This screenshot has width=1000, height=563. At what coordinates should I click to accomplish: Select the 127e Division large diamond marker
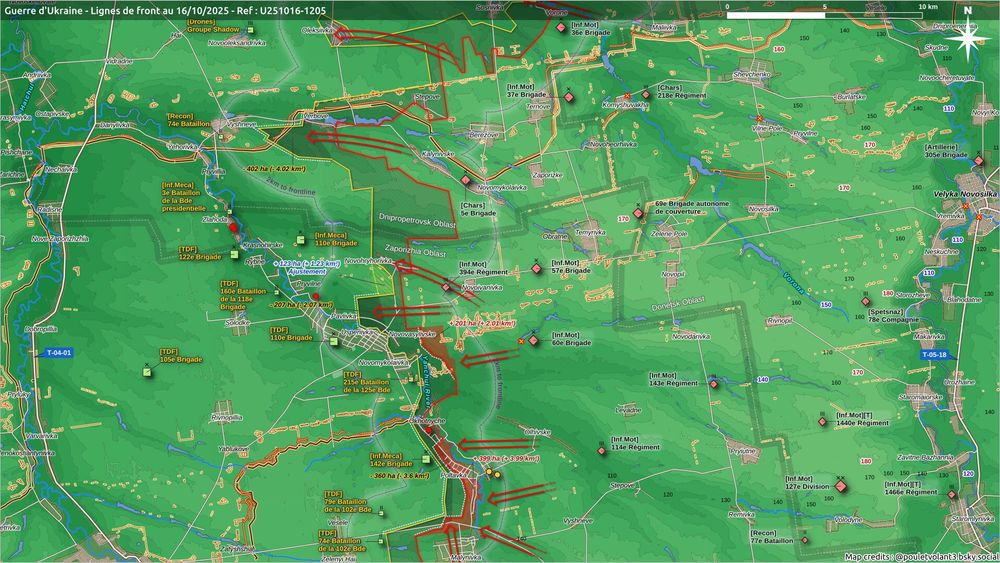841,486
